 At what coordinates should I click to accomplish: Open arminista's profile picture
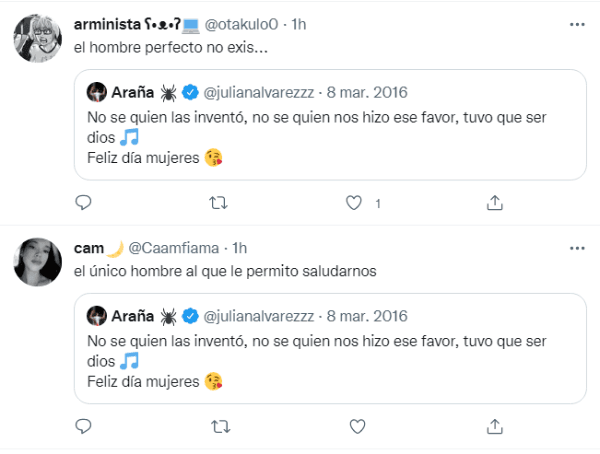coord(39,39)
